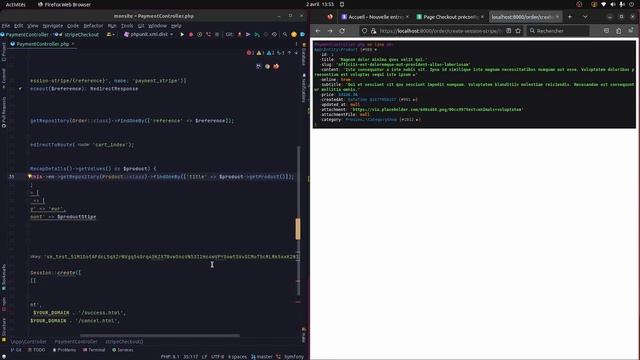Click the Symfony status bar widget
This screenshot has width=640, height=360.
(290, 357)
